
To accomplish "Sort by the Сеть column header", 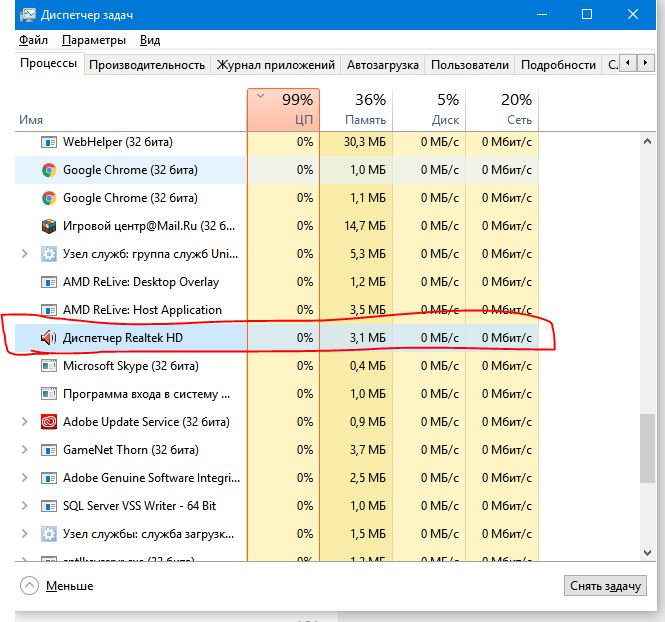I will pyautogui.click(x=502, y=110).
